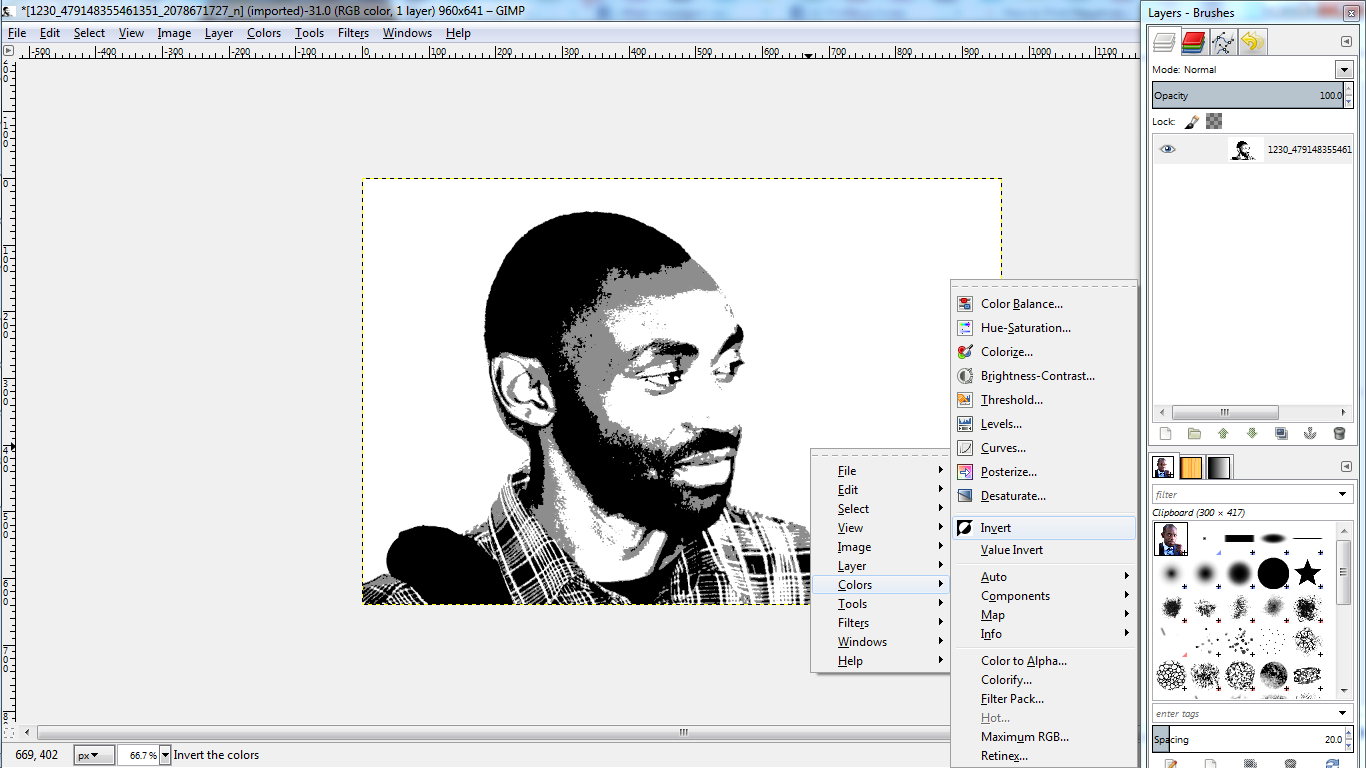Screen dimensions: 1366x768
Task: Click the canvas horizontal scrollbar
Action: [x=684, y=732]
